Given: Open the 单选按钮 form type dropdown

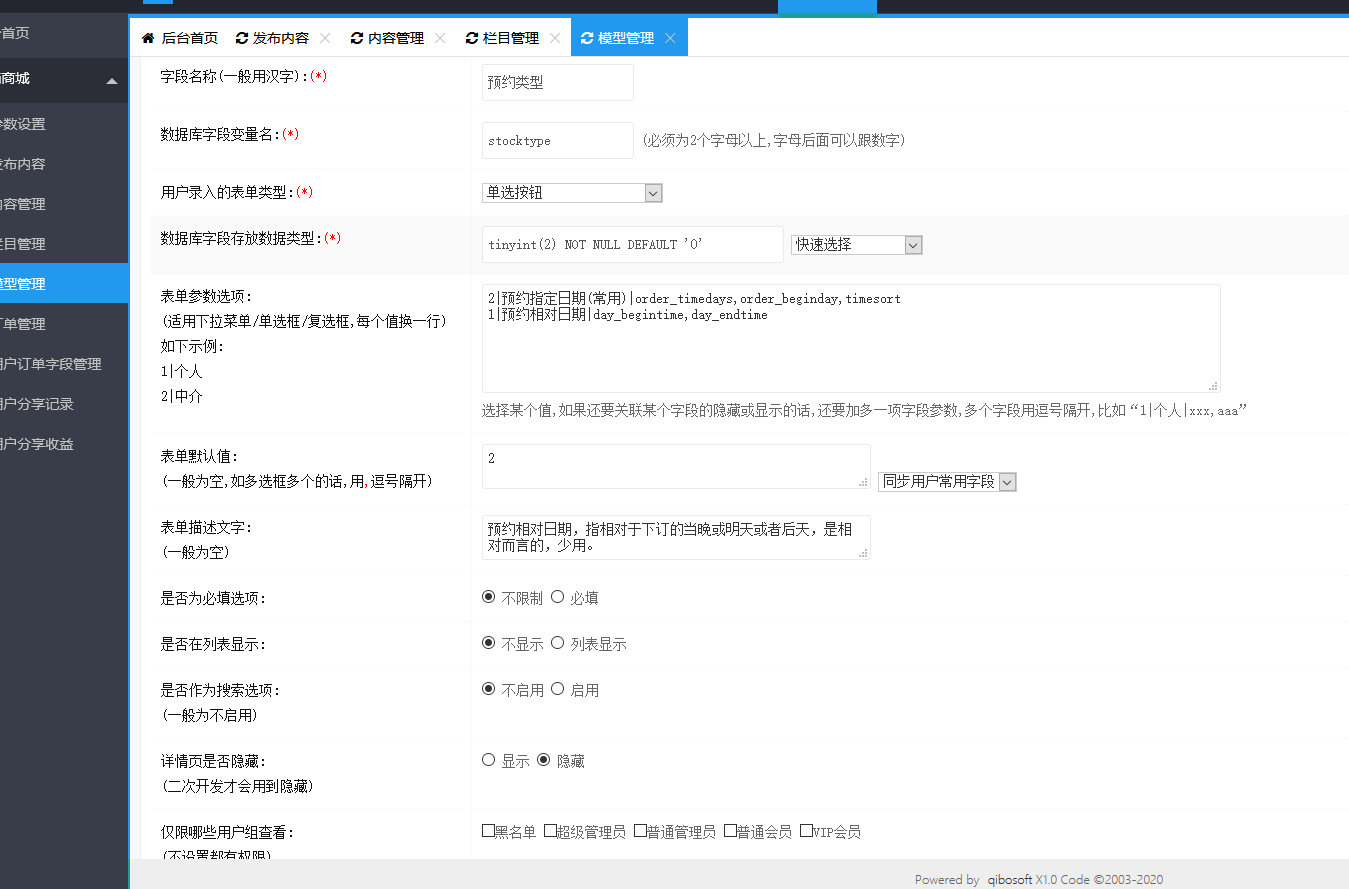Looking at the screenshot, I should tap(572, 193).
